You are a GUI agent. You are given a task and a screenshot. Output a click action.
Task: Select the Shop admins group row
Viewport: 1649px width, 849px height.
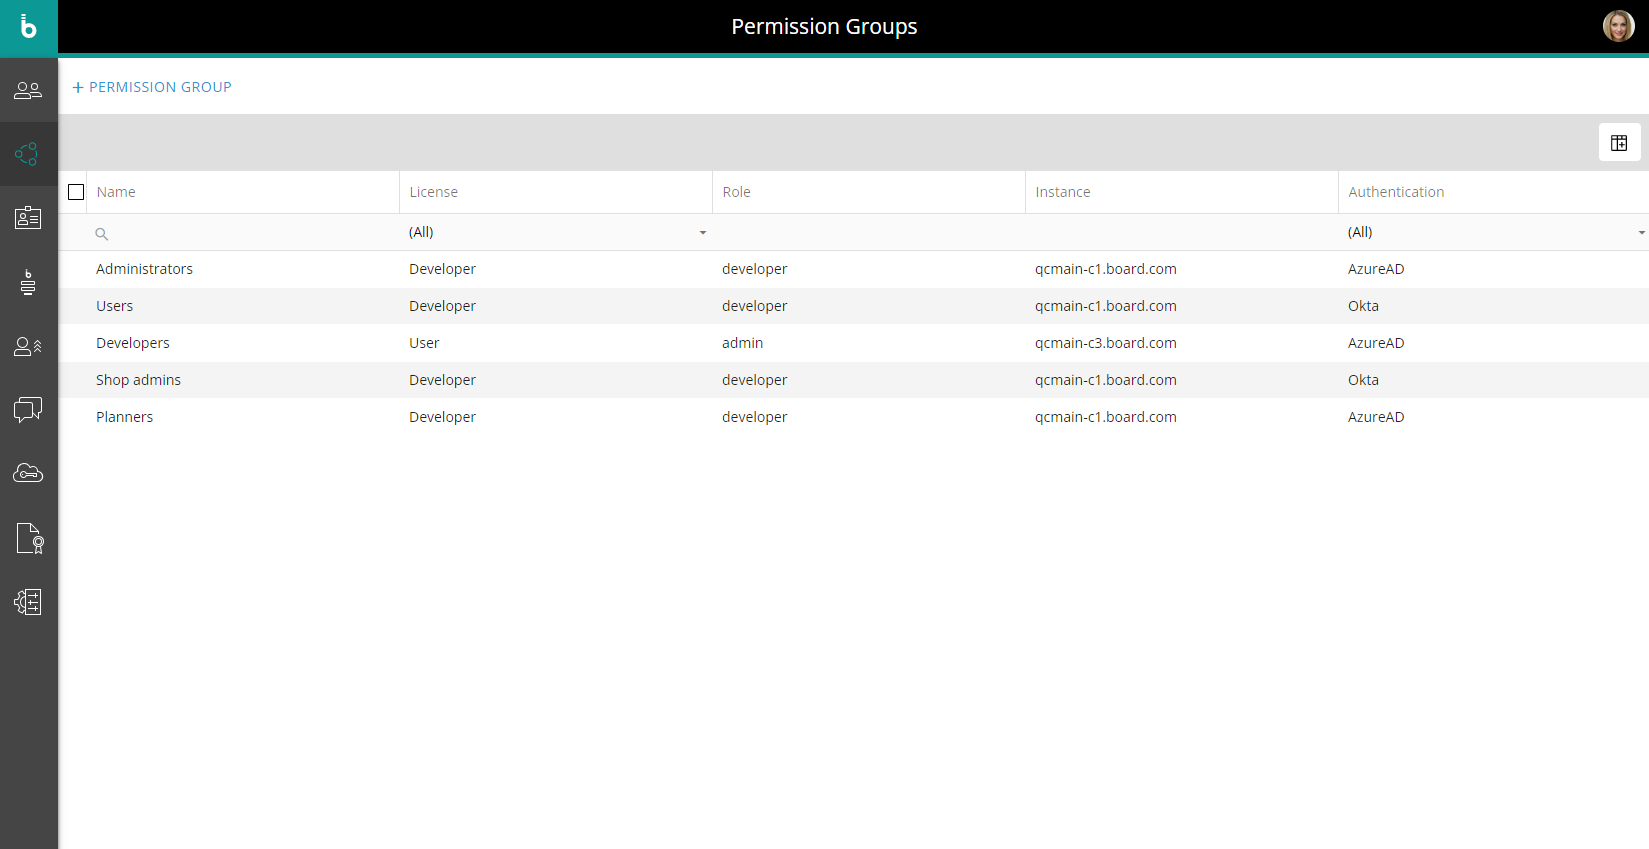[139, 380]
